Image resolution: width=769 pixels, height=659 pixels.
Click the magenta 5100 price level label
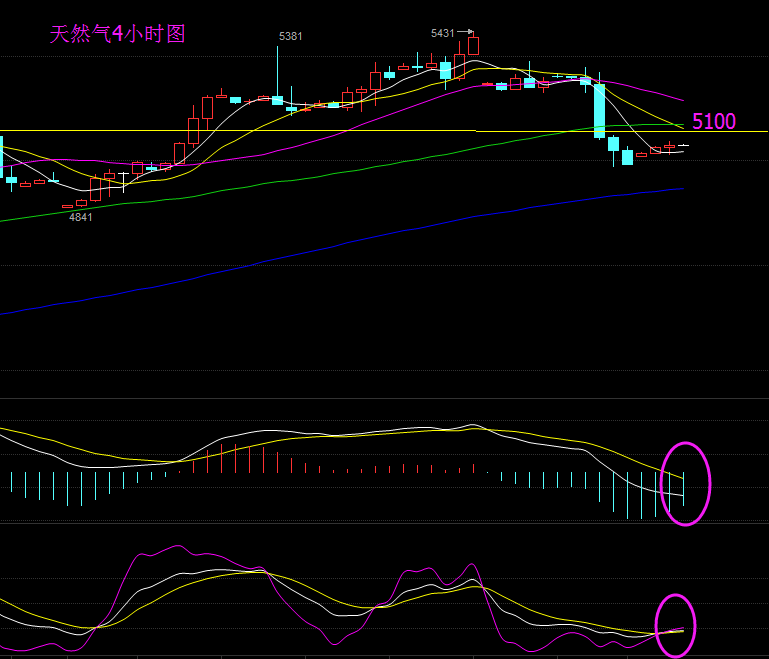click(714, 122)
